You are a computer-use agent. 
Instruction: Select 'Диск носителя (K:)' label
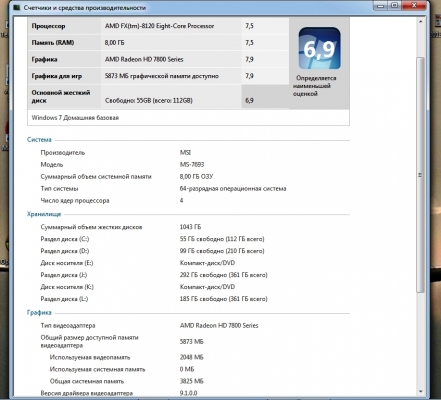coord(67,287)
